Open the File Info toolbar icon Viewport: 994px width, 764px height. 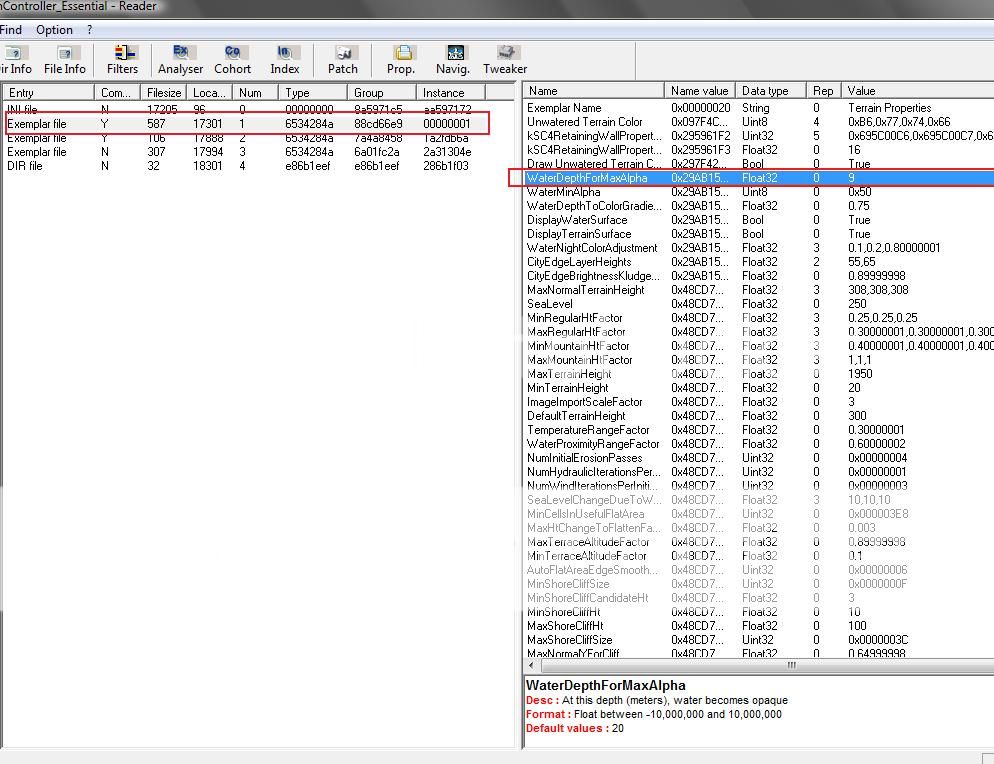point(65,59)
